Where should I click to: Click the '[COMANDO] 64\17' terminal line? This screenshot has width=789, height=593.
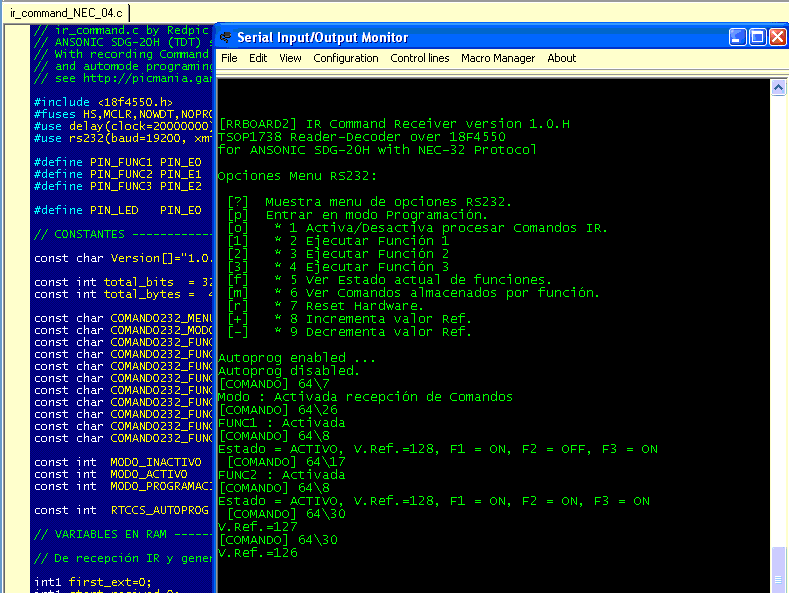(x=286, y=462)
